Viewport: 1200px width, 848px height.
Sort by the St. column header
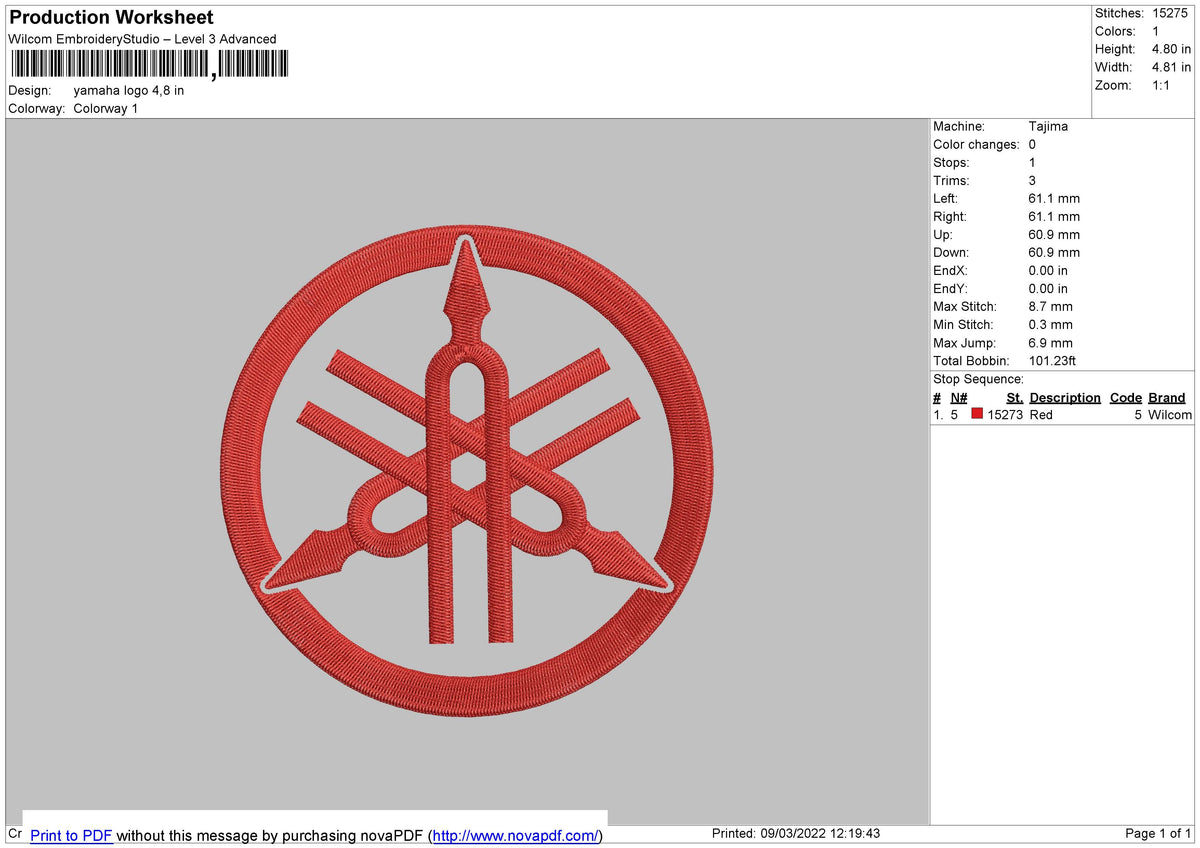[x=1014, y=397]
